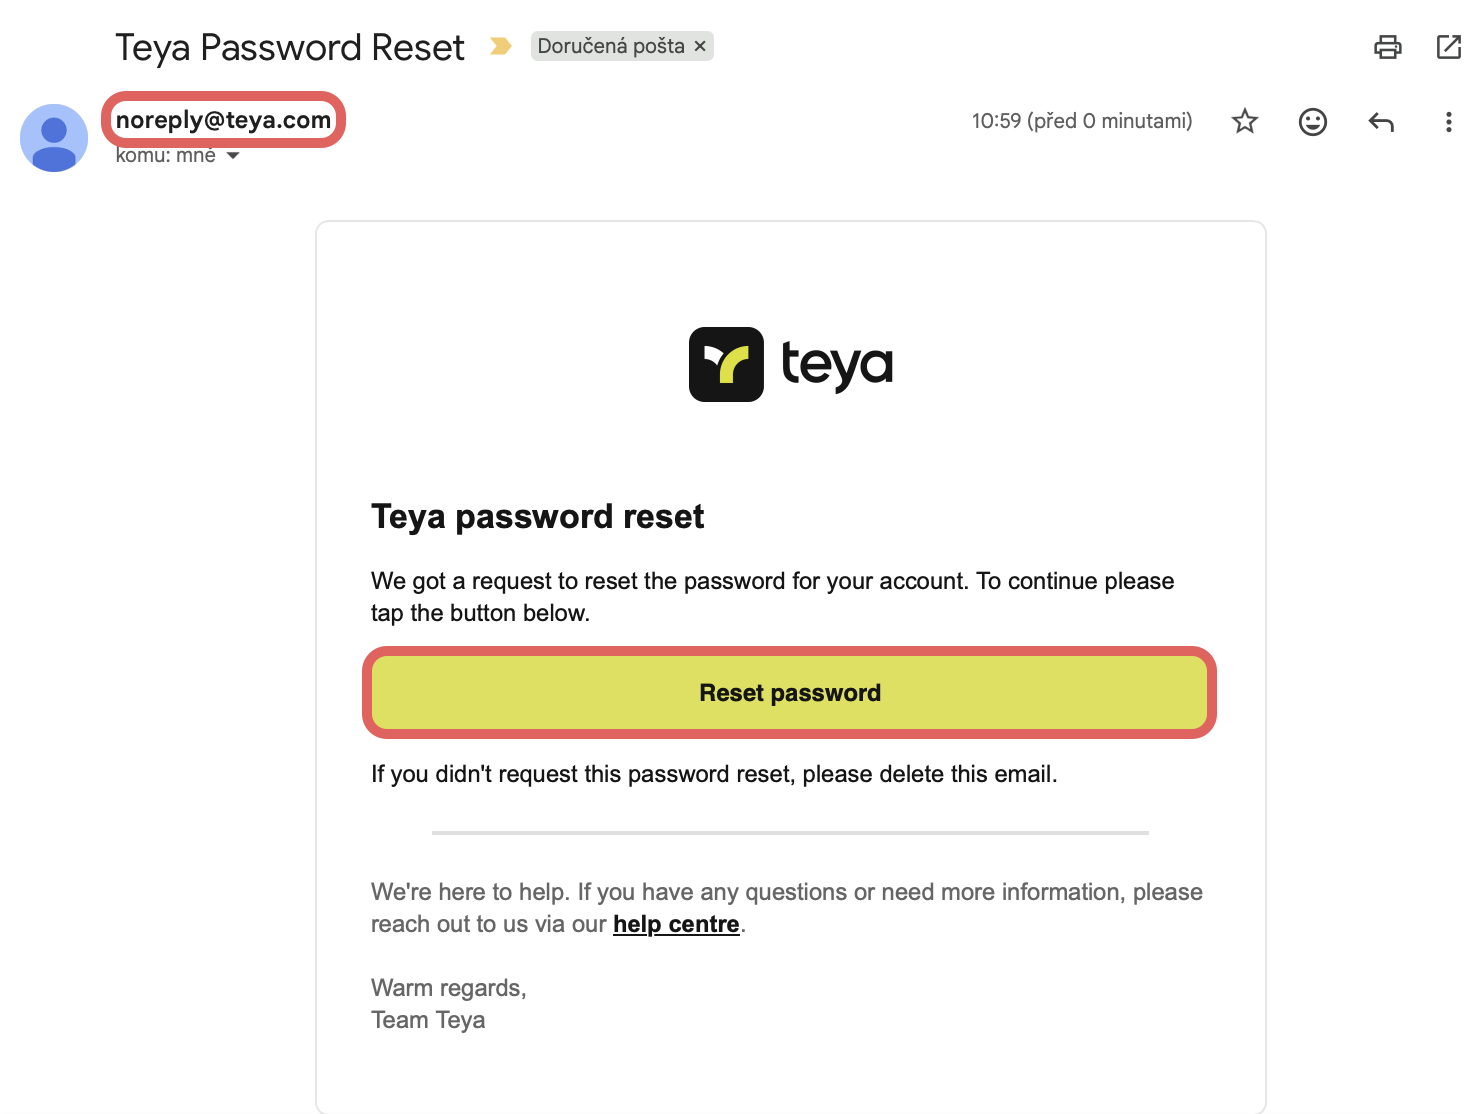Click the 10:59 timestamp
Viewport: 1484px width, 1114px height.
[1081, 121]
